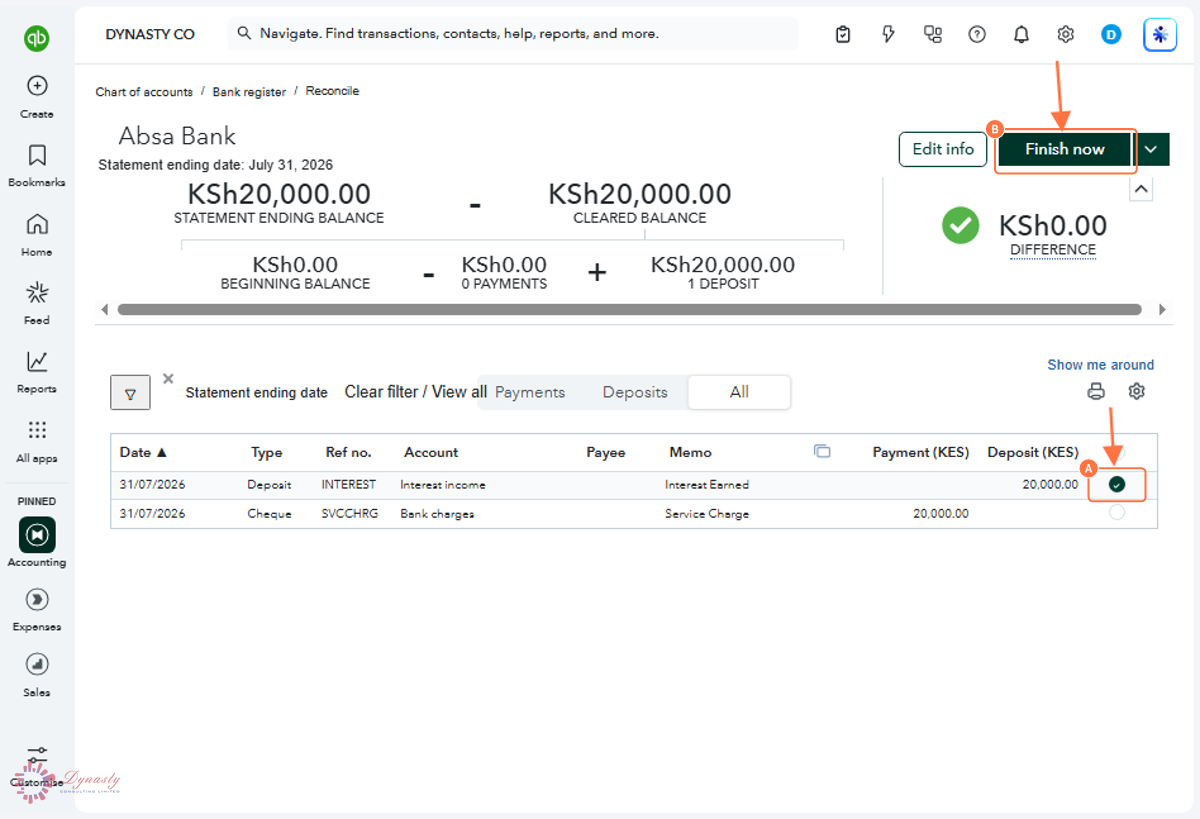Open Reports in the sidebar

click(x=37, y=372)
